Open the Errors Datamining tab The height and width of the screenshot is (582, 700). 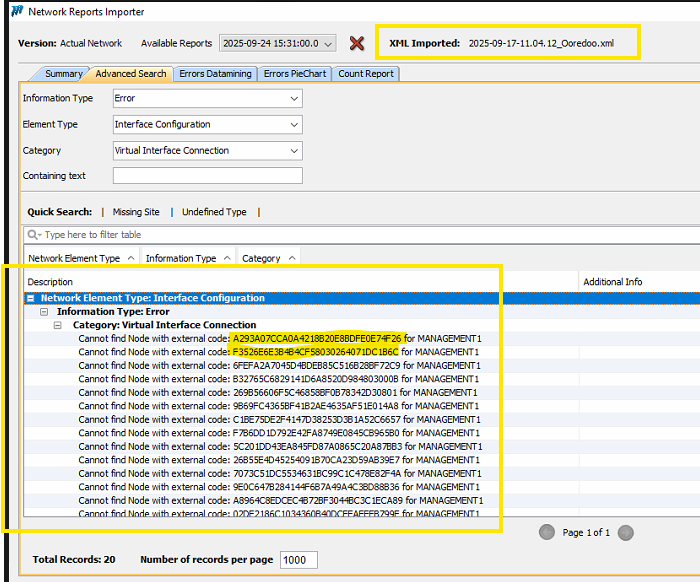tap(215, 74)
